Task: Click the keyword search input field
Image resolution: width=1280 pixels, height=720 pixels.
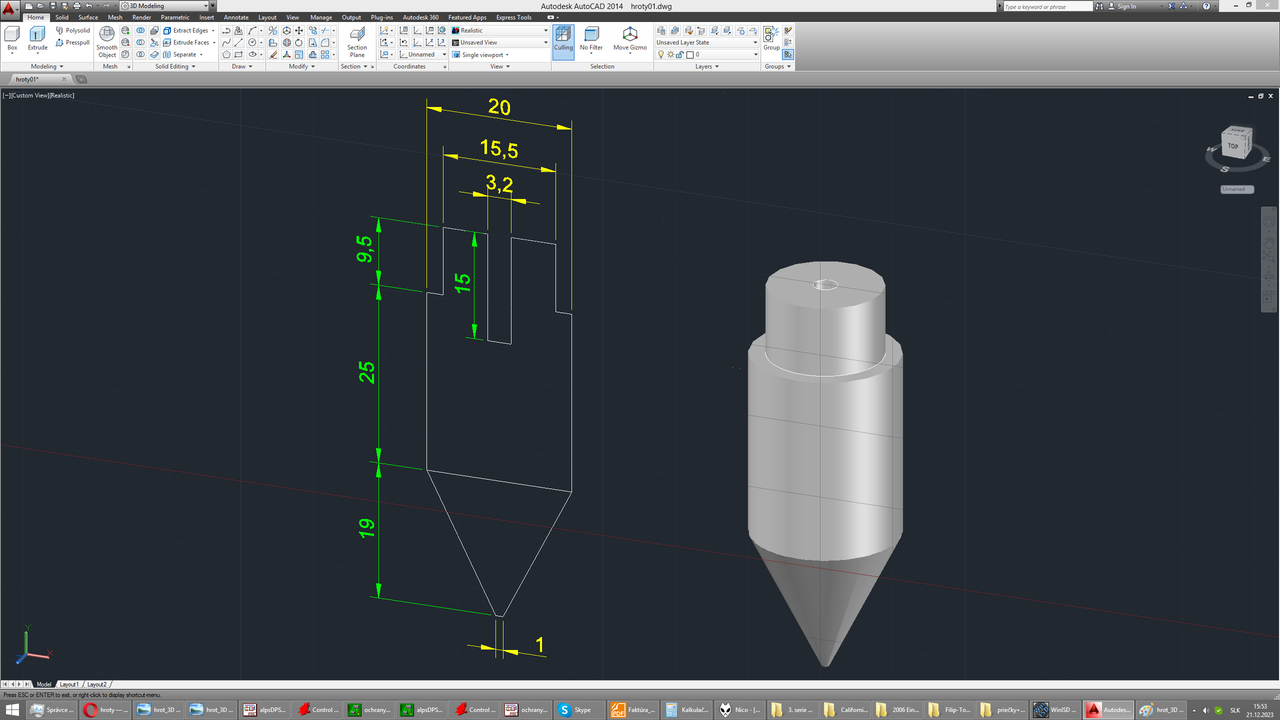Action: point(1050,6)
